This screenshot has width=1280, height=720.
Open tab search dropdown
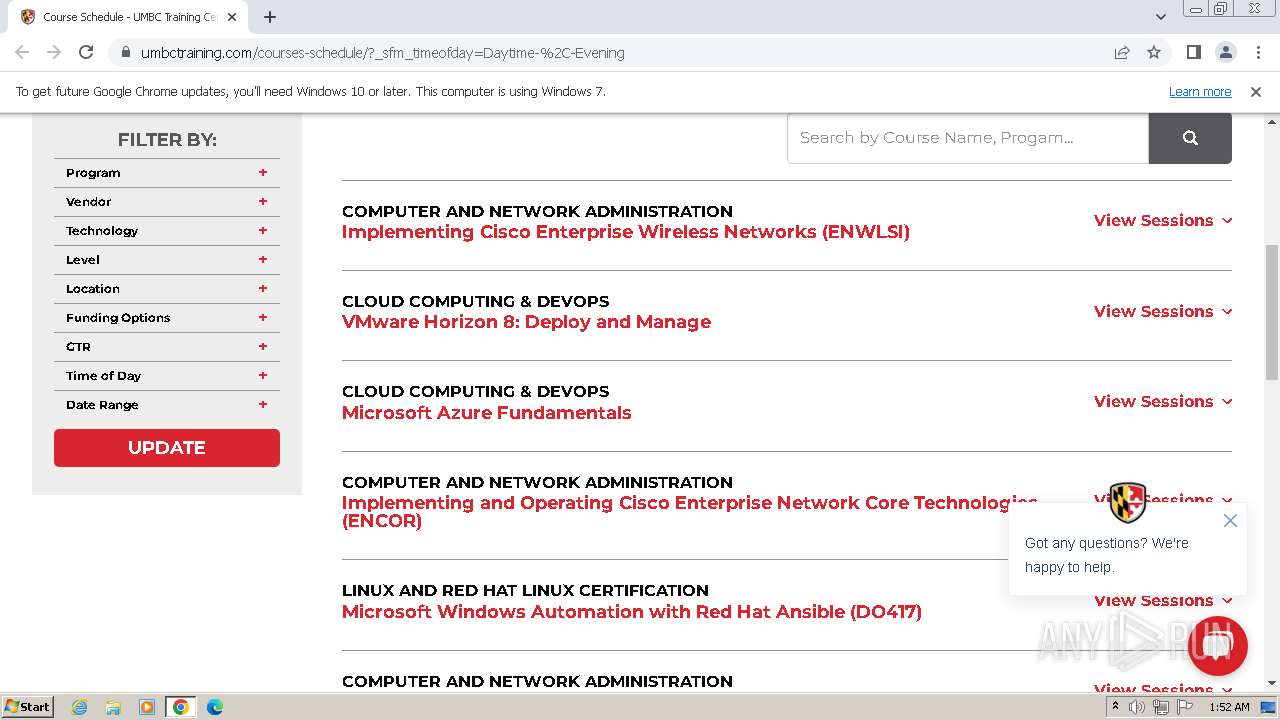pos(1160,16)
